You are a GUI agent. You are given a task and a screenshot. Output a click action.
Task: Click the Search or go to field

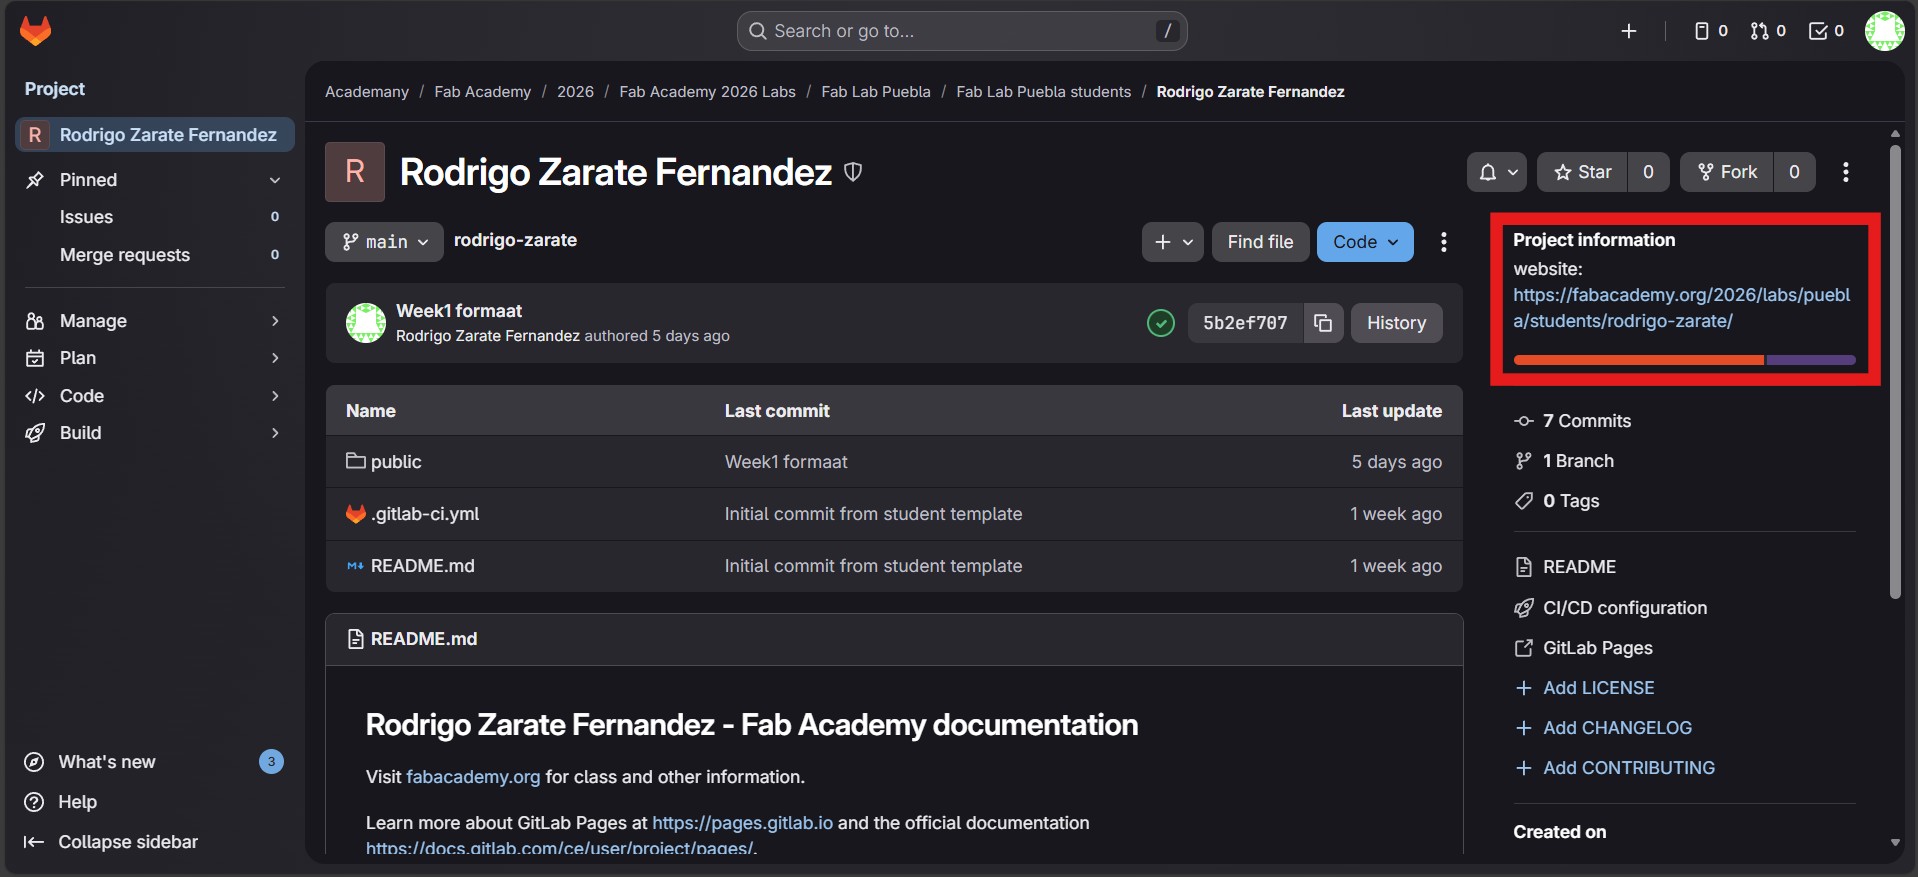tap(962, 31)
